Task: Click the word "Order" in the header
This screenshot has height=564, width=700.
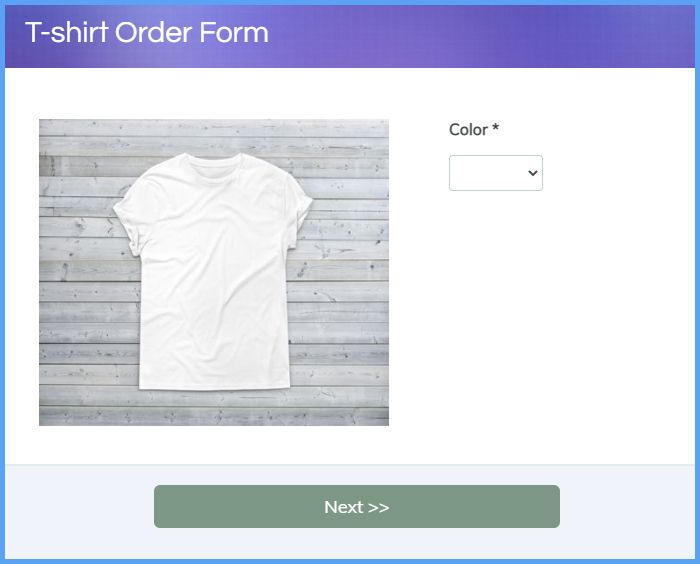Action: tap(154, 33)
